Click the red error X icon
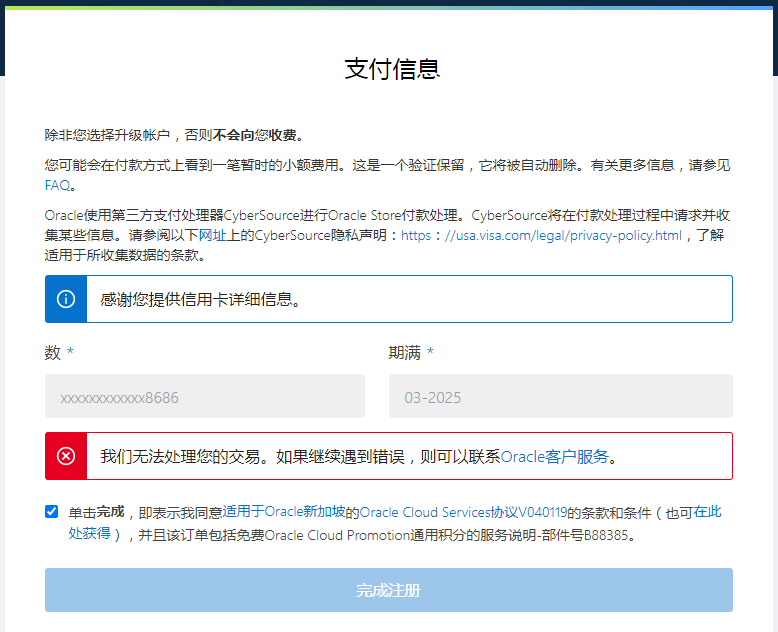 tap(66, 456)
